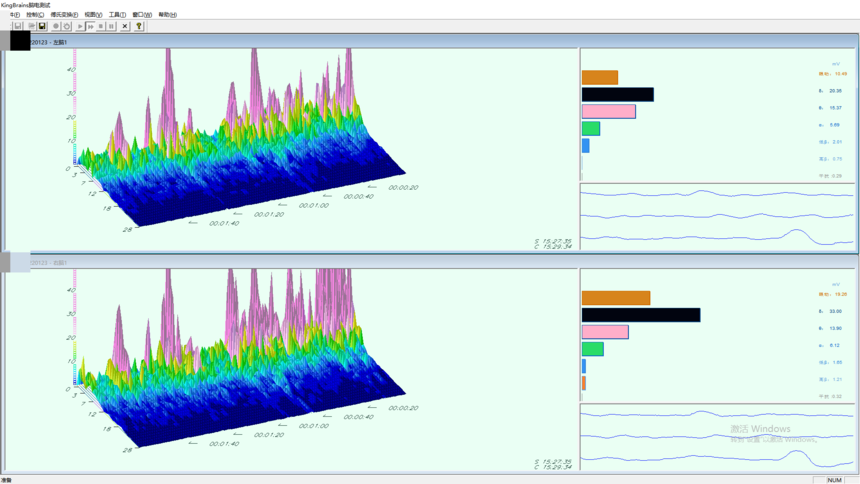
Task: Open the 工具(T) menu
Action: pos(117,15)
